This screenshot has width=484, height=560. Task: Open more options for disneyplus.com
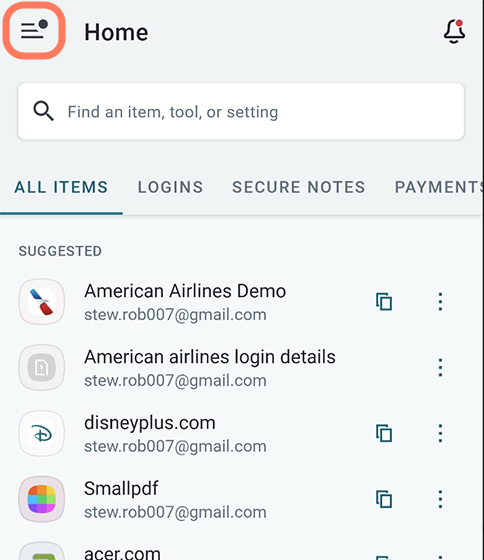tap(440, 433)
